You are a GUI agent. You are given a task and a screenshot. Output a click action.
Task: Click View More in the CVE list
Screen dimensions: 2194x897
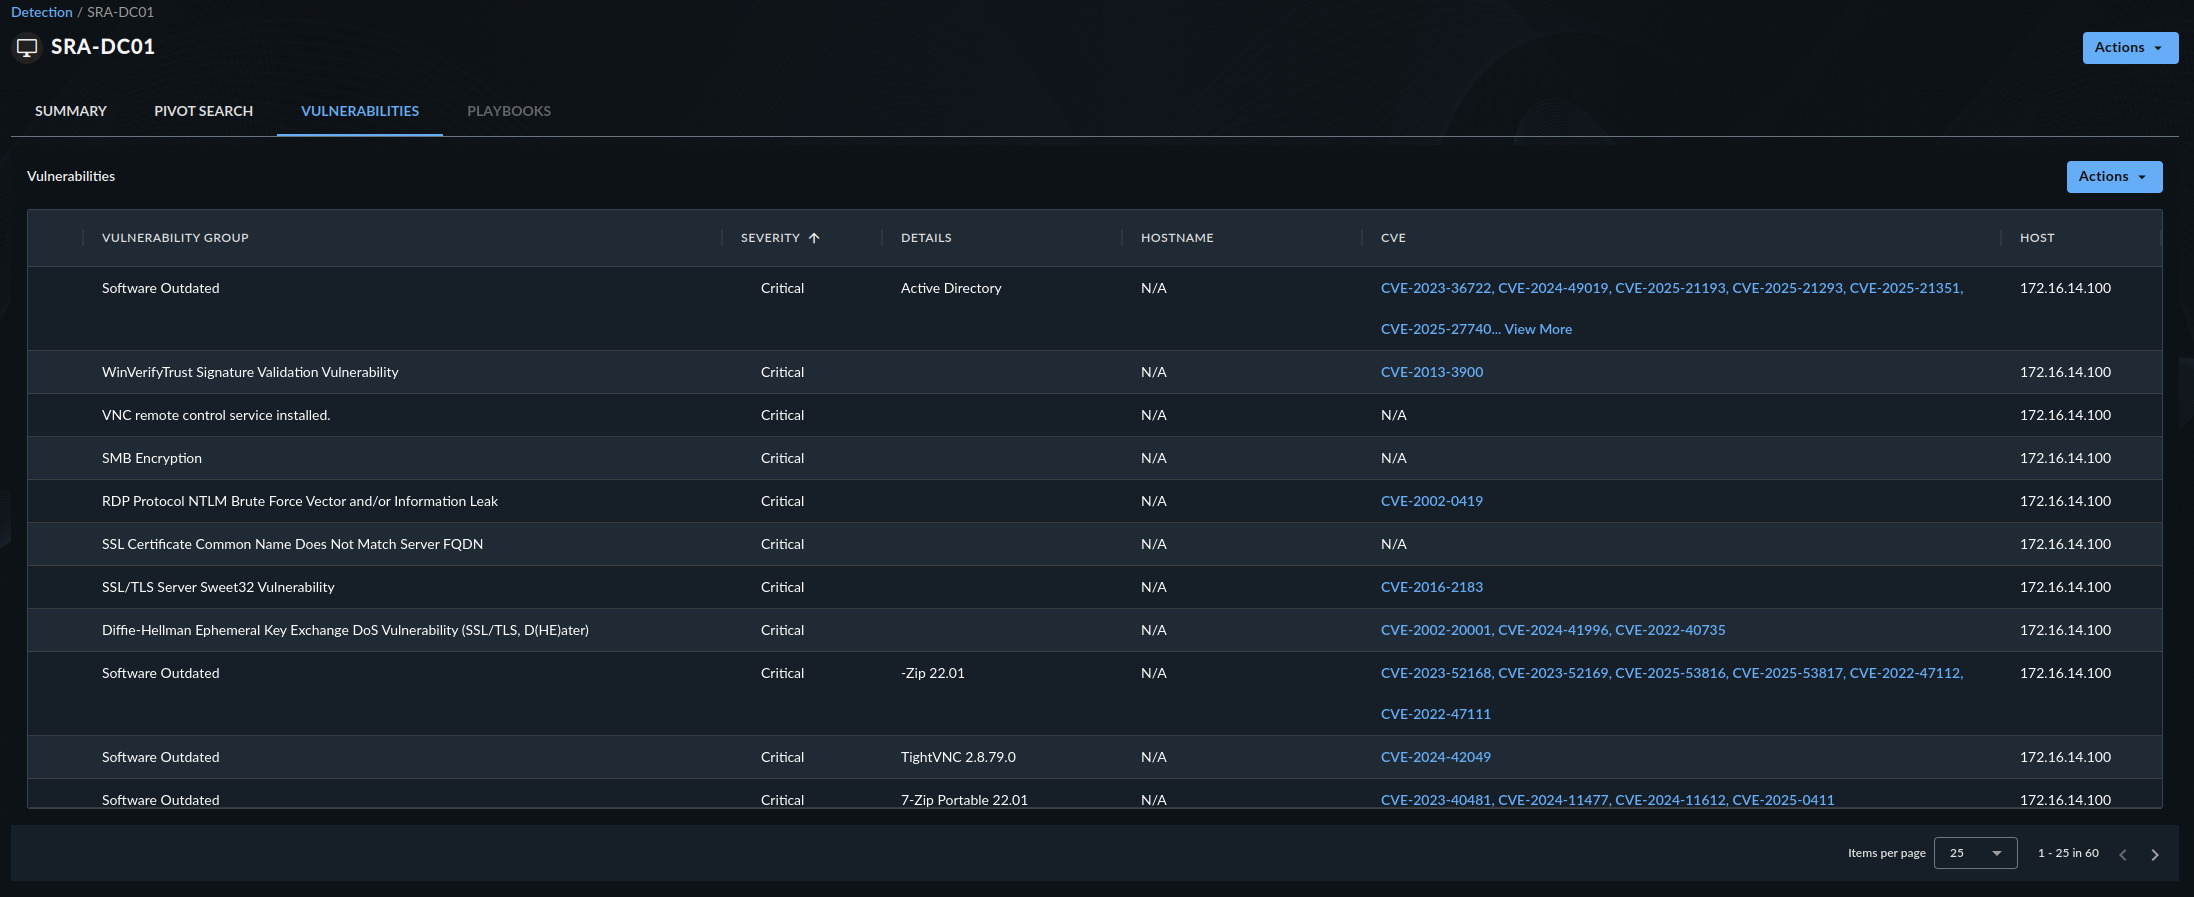[x=1537, y=329]
